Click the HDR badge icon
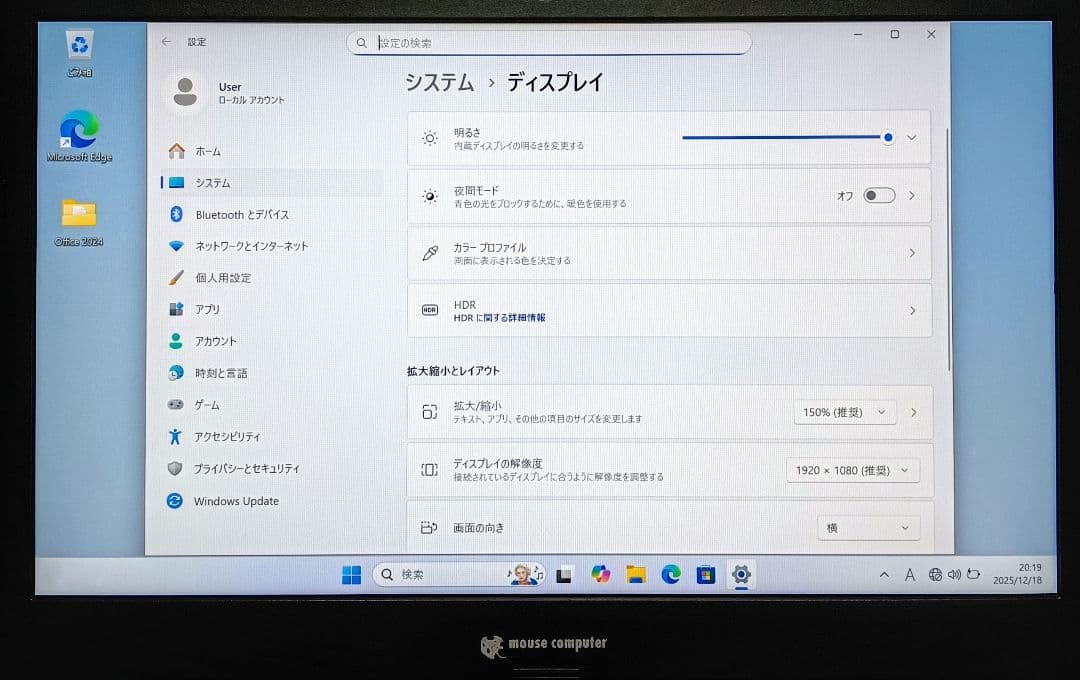 point(430,310)
